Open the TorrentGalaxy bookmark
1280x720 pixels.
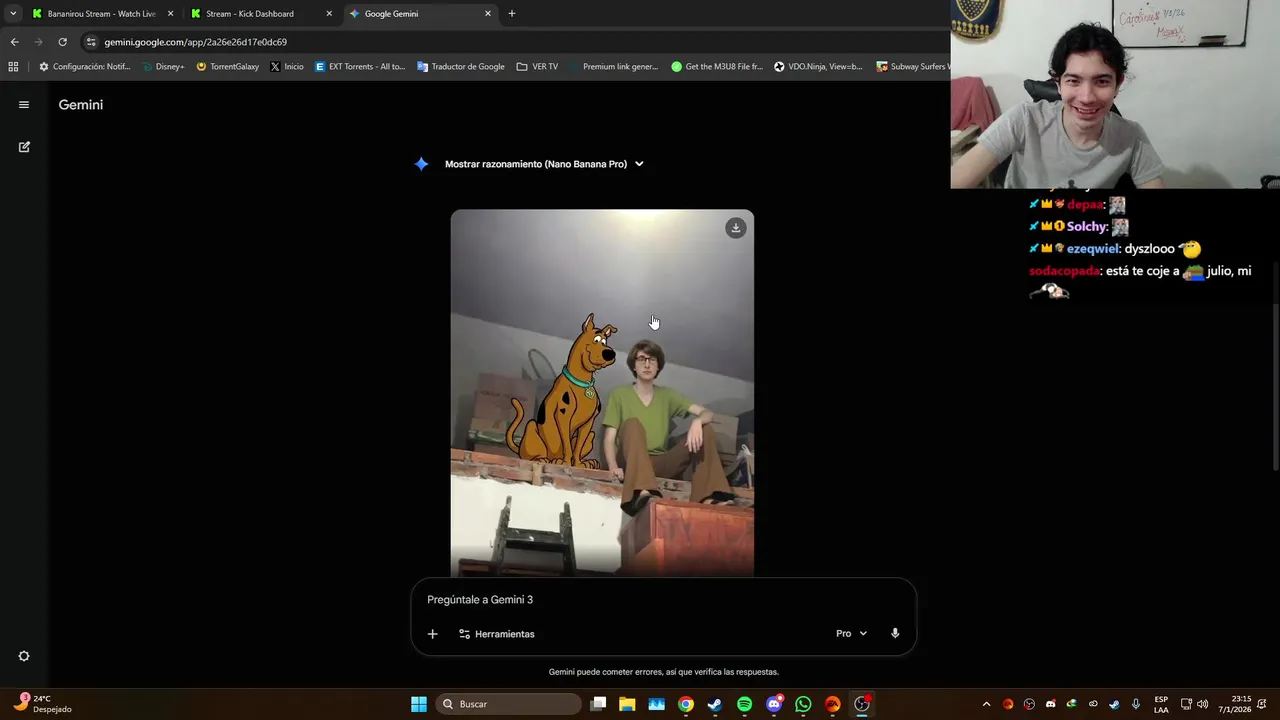coord(227,67)
